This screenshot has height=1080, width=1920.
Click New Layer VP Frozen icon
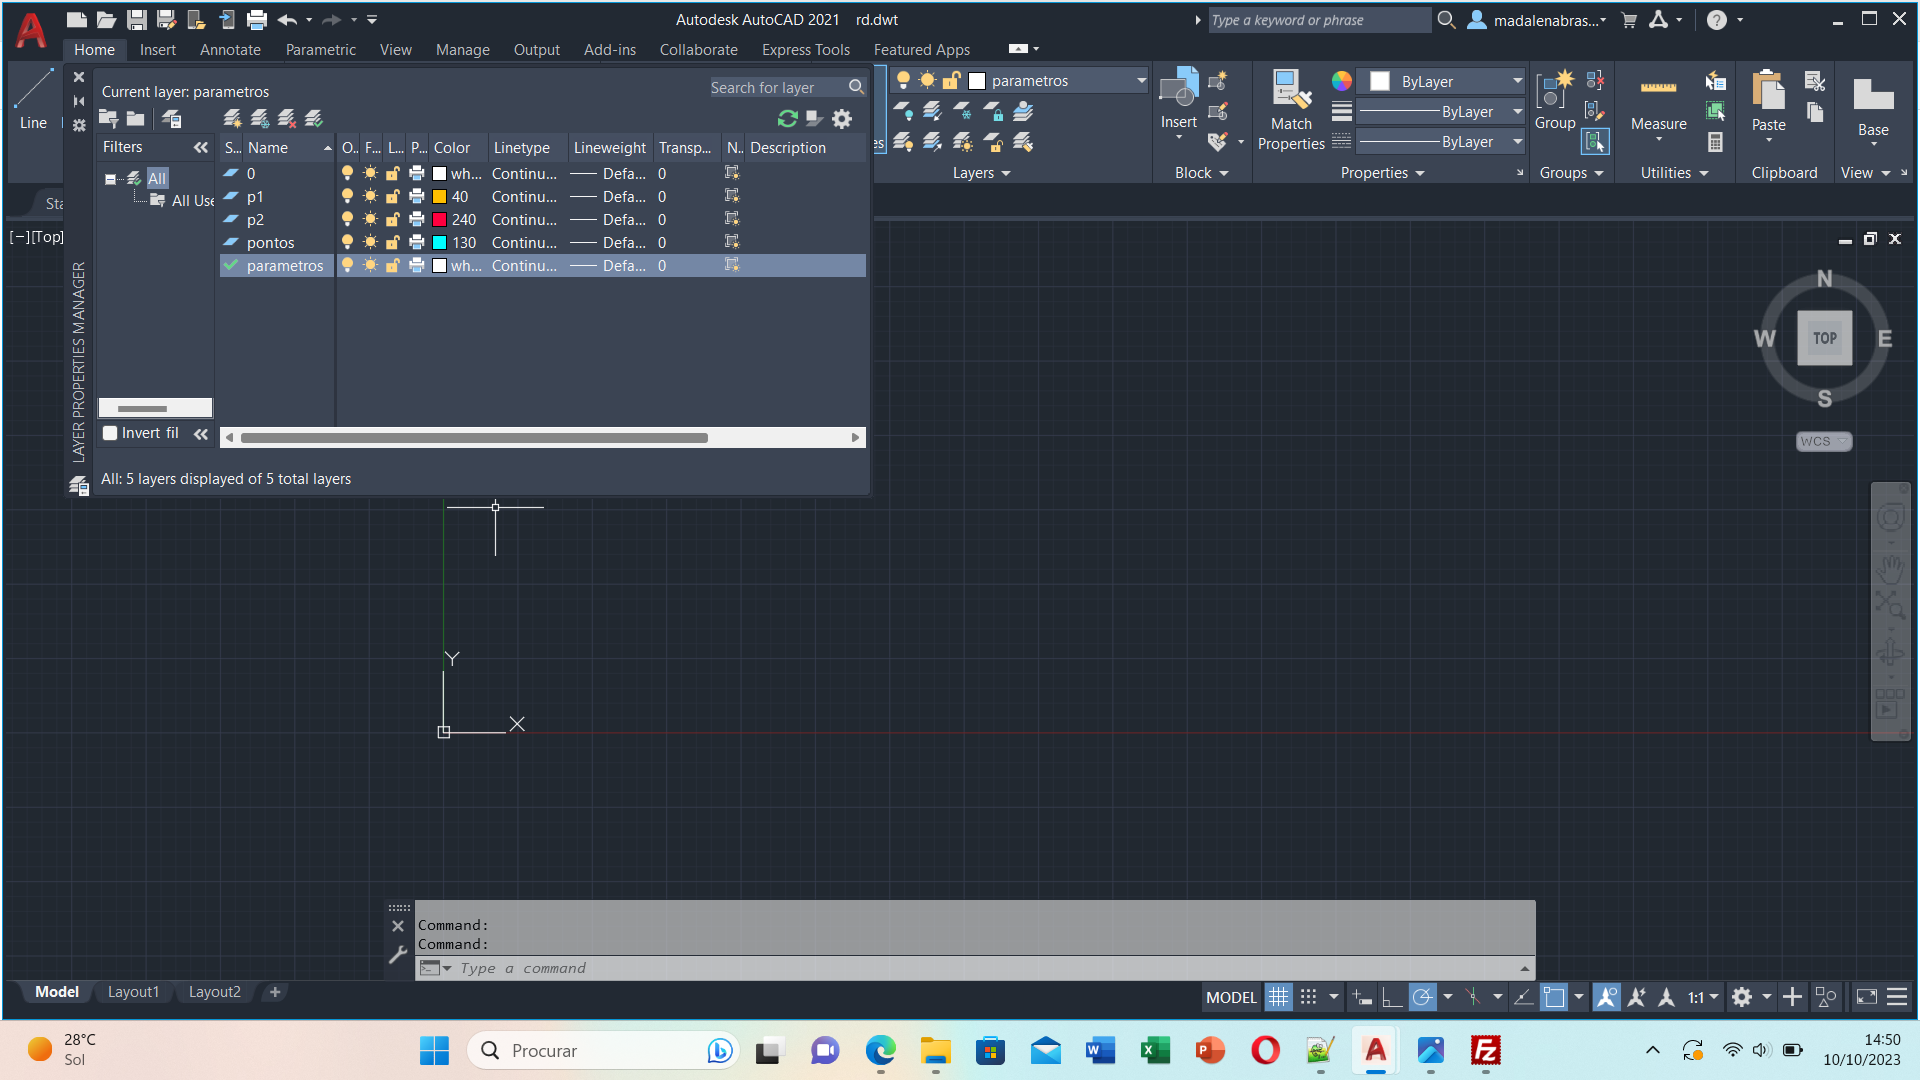click(260, 119)
